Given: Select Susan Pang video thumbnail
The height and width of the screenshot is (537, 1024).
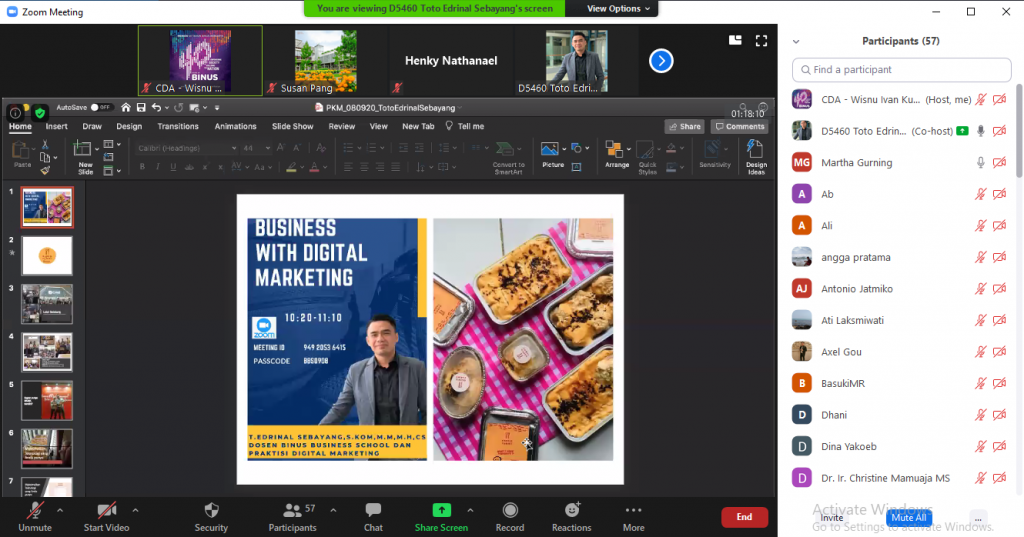Looking at the screenshot, I should coord(326,61).
